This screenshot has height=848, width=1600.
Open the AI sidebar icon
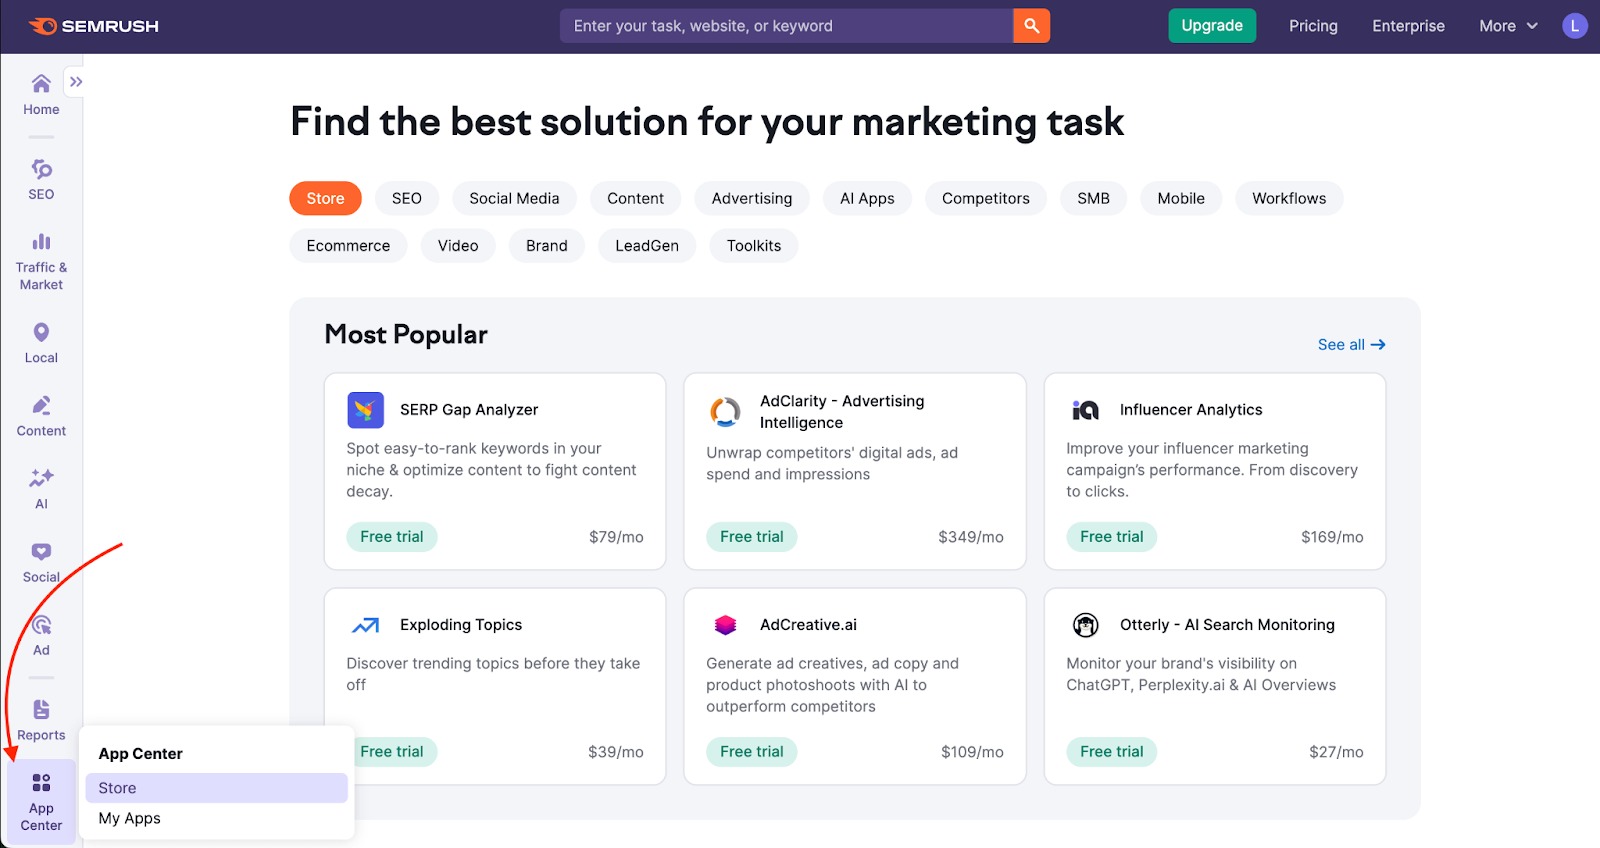[41, 489]
